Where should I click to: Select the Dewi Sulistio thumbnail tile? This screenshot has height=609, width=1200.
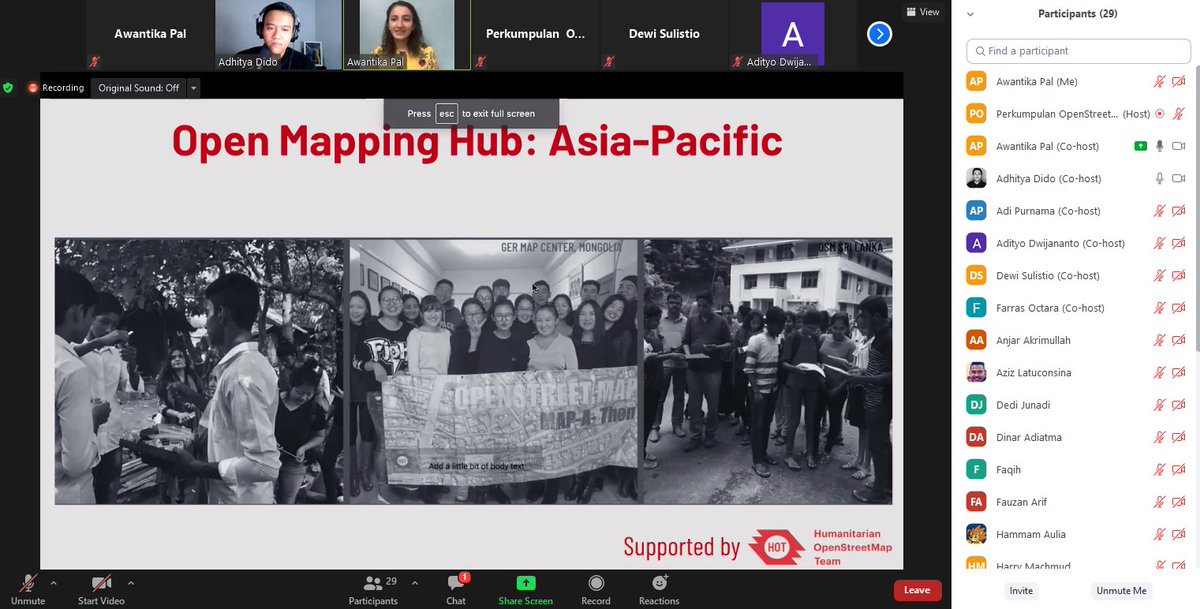coord(663,35)
